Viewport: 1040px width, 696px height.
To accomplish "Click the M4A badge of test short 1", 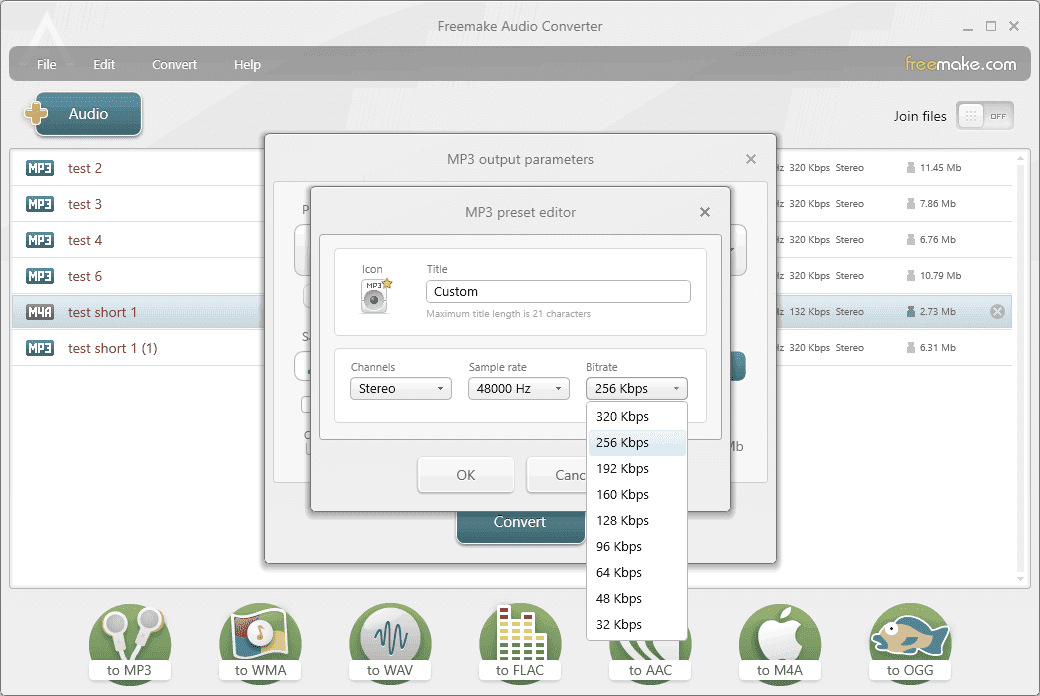I will click(x=40, y=312).
